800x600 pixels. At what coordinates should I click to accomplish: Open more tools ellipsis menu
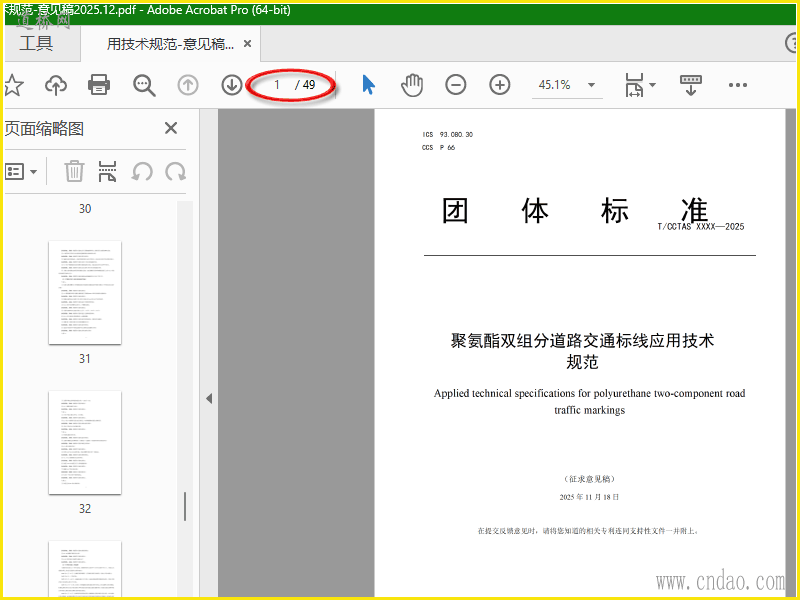pyautogui.click(x=738, y=85)
